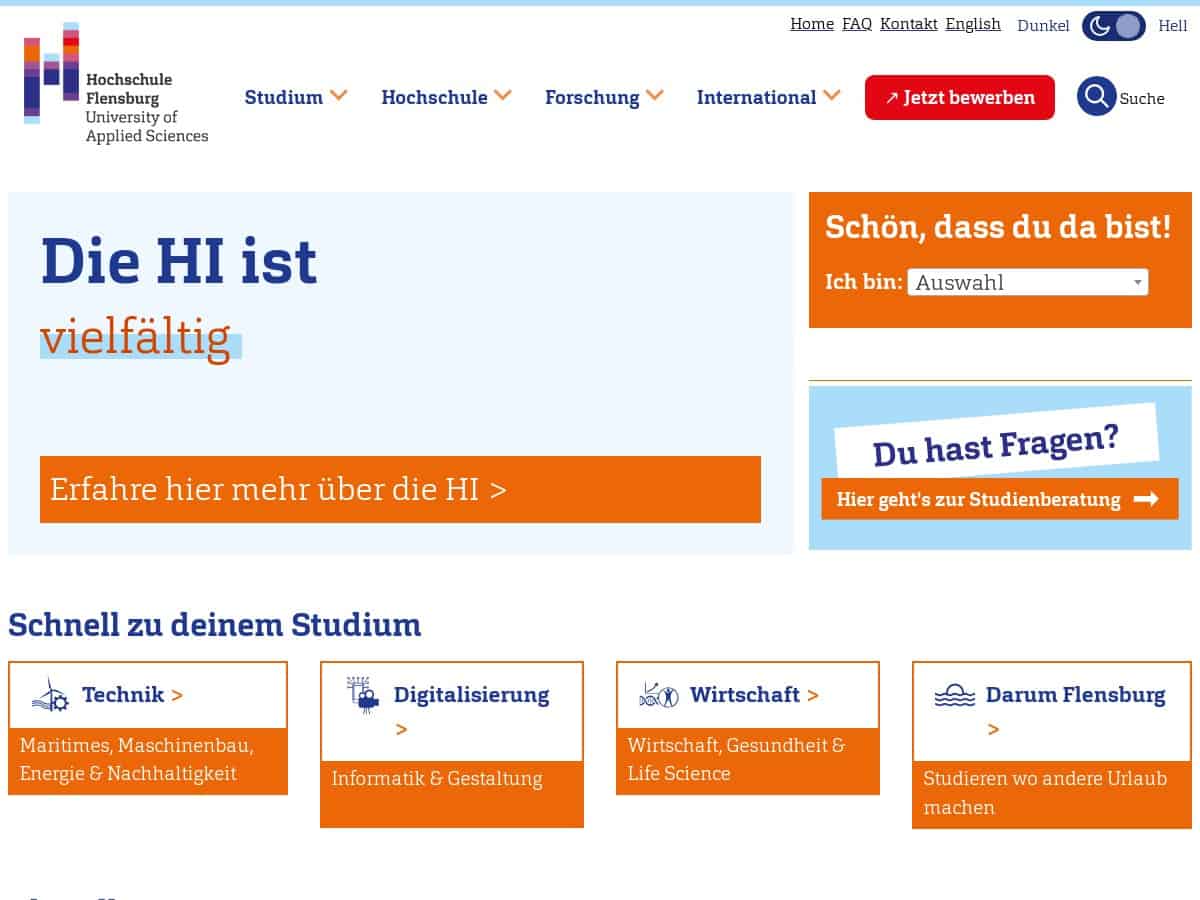1200x900 pixels.
Task: Click the DNA icon beside Wirtschaft
Action: point(659,695)
